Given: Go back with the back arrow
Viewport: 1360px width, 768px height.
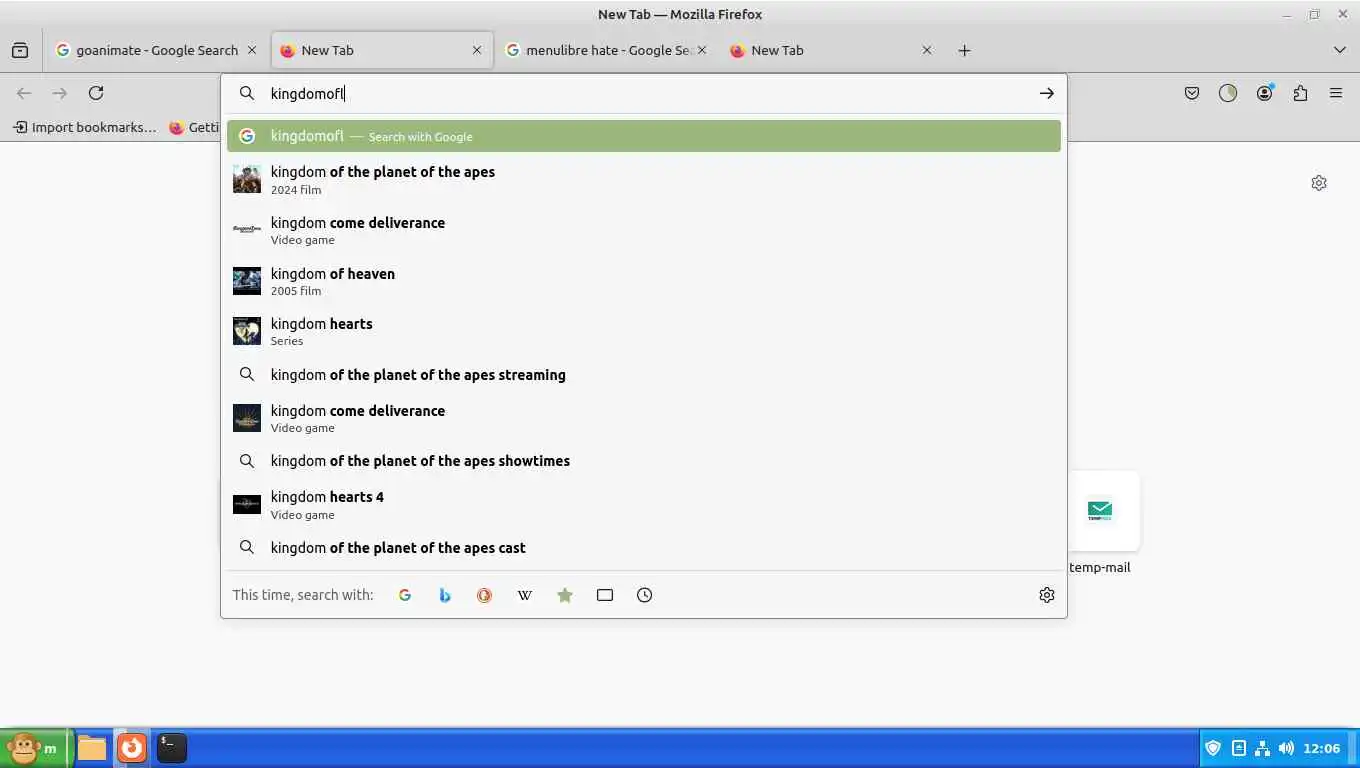Looking at the screenshot, I should pos(24,93).
